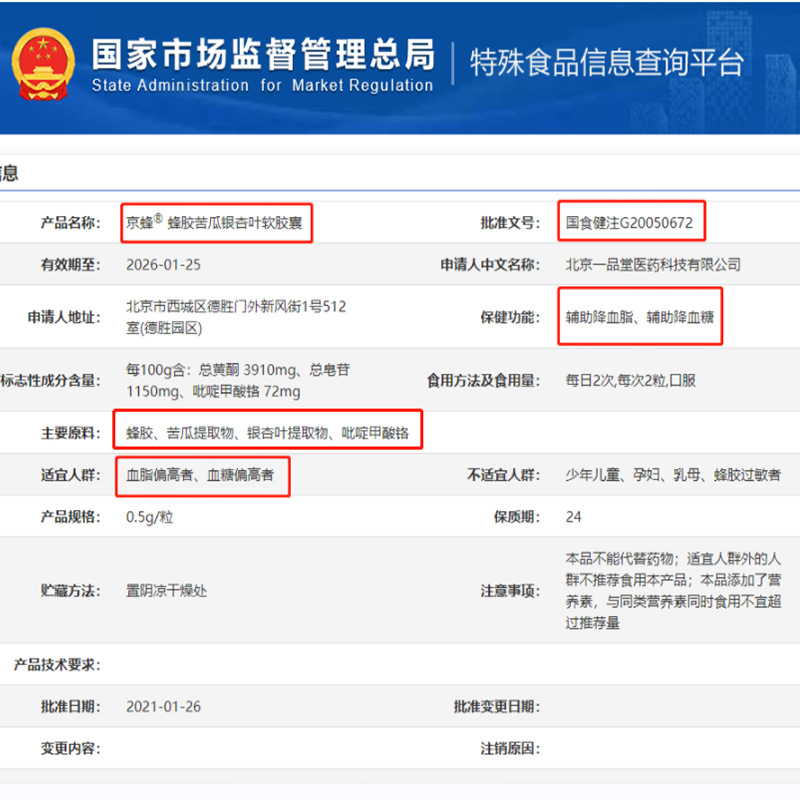Click applicant name 北京一品堂医药科技有限公司
Screen dimensions: 800x800
653,264
